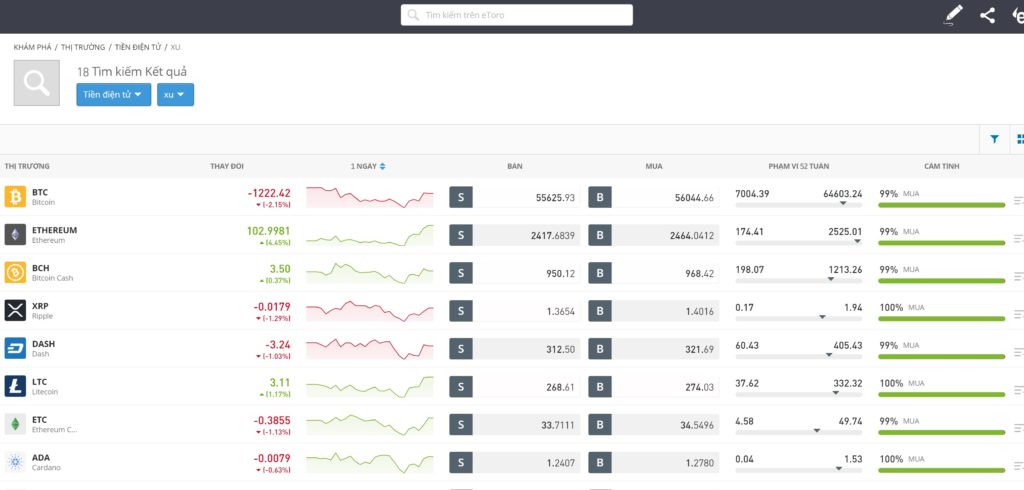Open the row menu icon for ADA

[x=1019, y=466]
